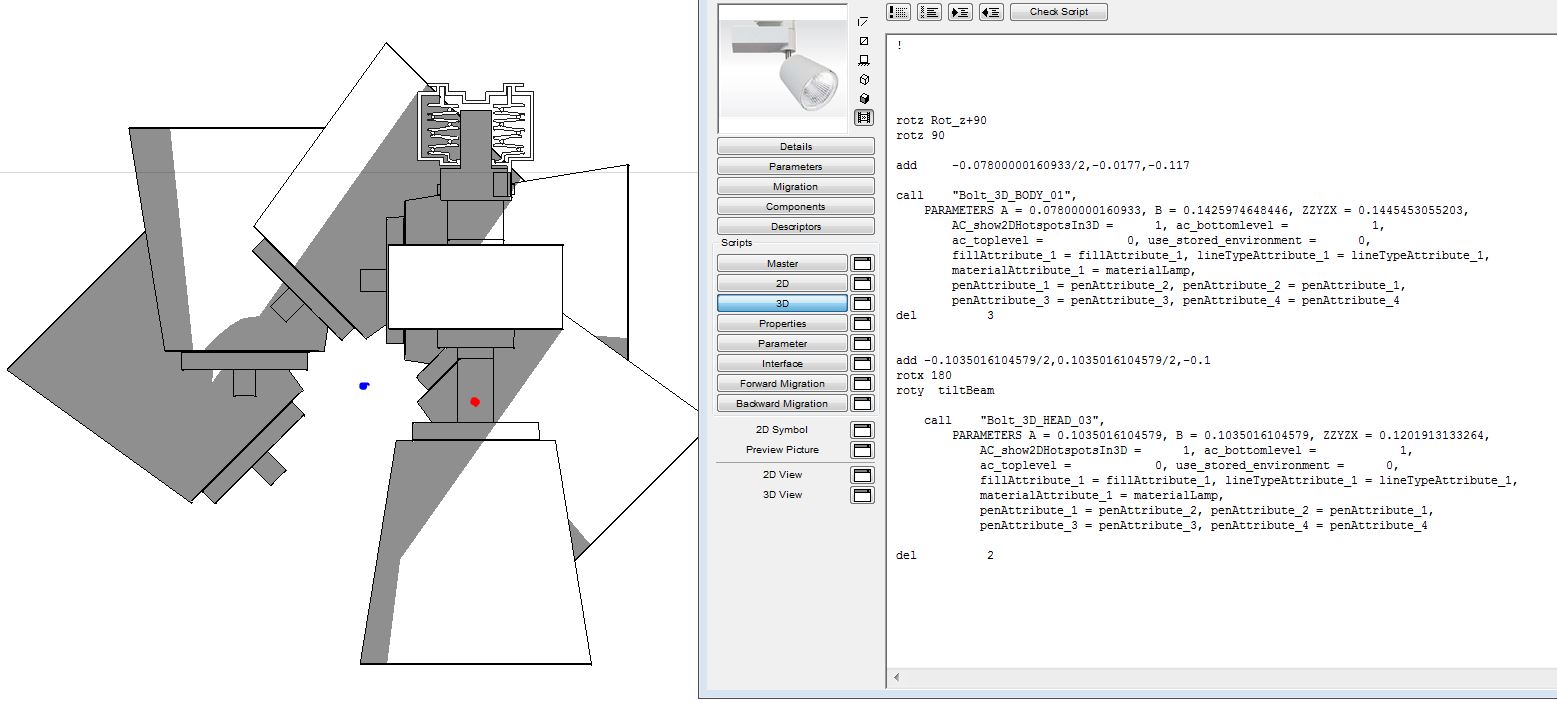Open the Forward Migration script
Viewport: 1557px width, 706px height.
[781, 383]
